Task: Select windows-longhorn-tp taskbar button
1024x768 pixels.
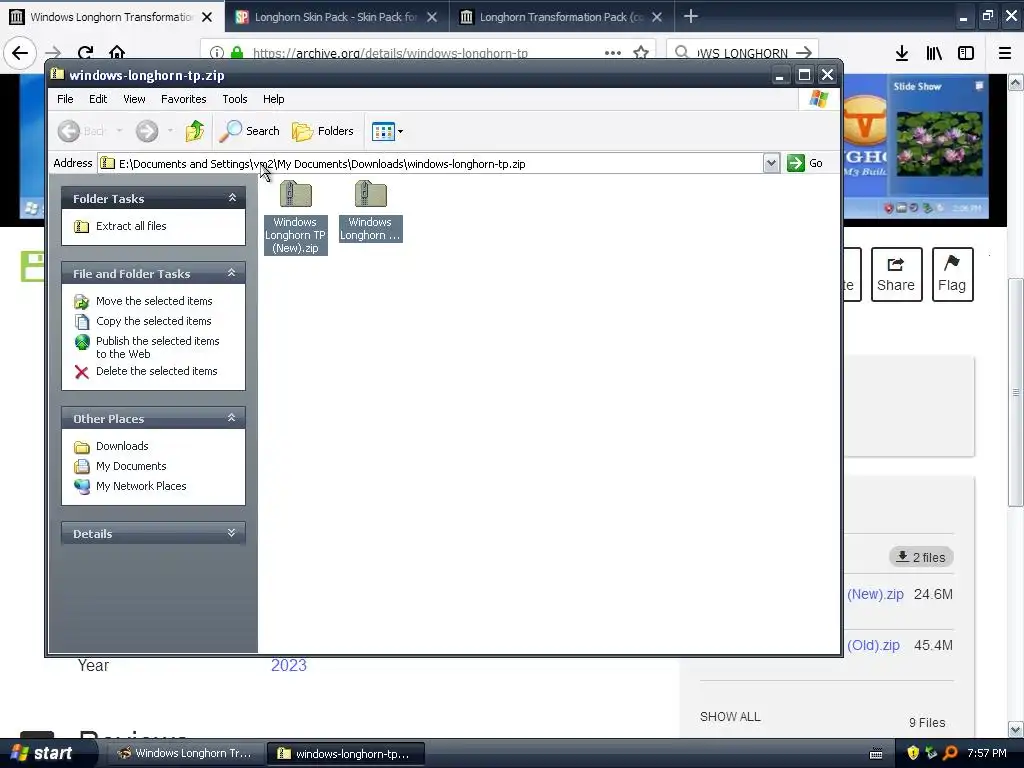Action: (346, 753)
